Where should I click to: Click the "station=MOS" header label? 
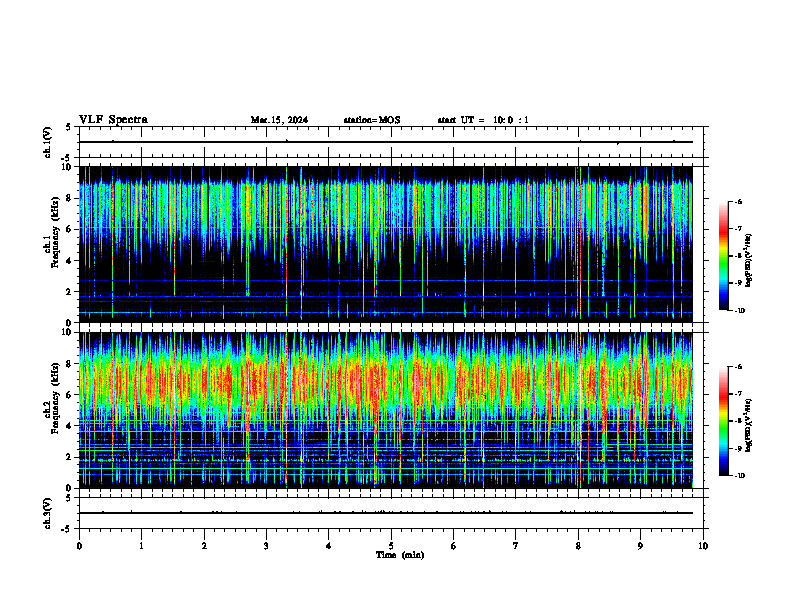tap(372, 120)
